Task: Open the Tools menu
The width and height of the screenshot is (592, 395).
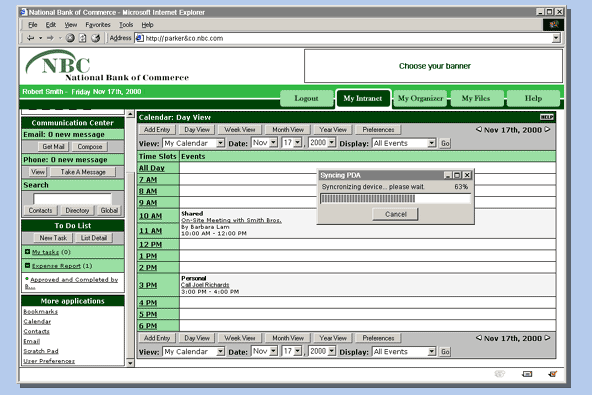Action: (126, 25)
